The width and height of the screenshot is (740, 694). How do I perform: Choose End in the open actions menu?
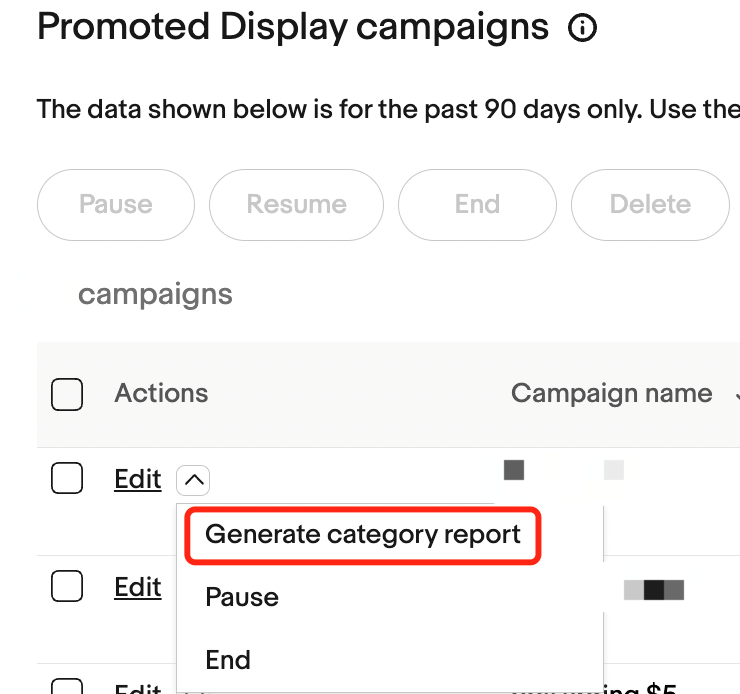pyautogui.click(x=228, y=660)
